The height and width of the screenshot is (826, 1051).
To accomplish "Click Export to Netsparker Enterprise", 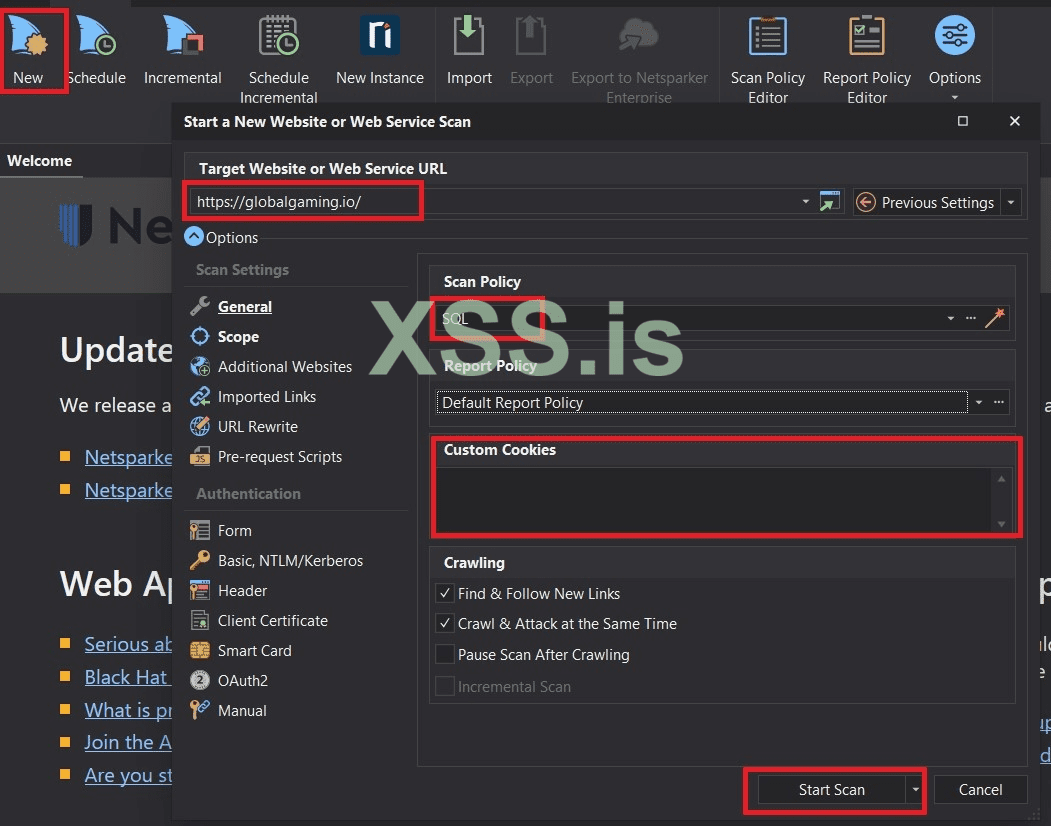I will click(x=639, y=59).
